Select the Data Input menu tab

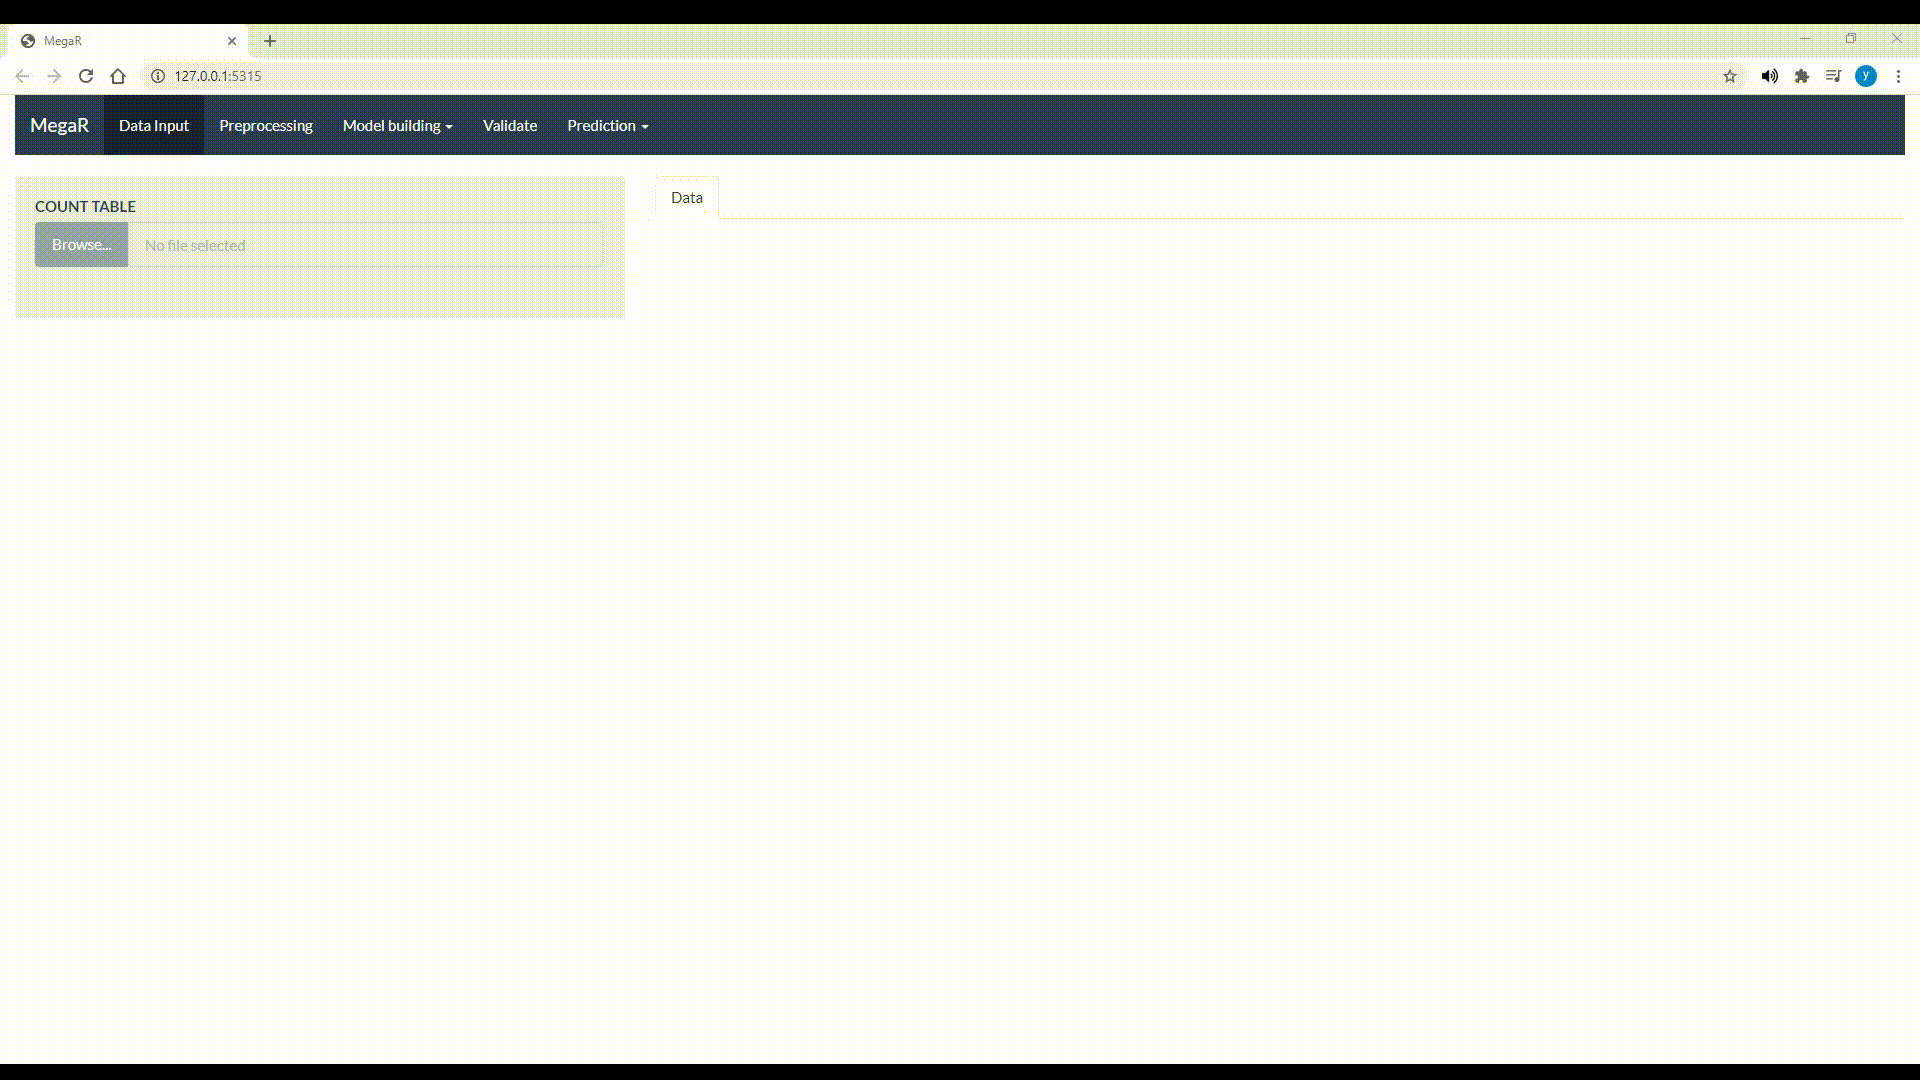click(153, 125)
